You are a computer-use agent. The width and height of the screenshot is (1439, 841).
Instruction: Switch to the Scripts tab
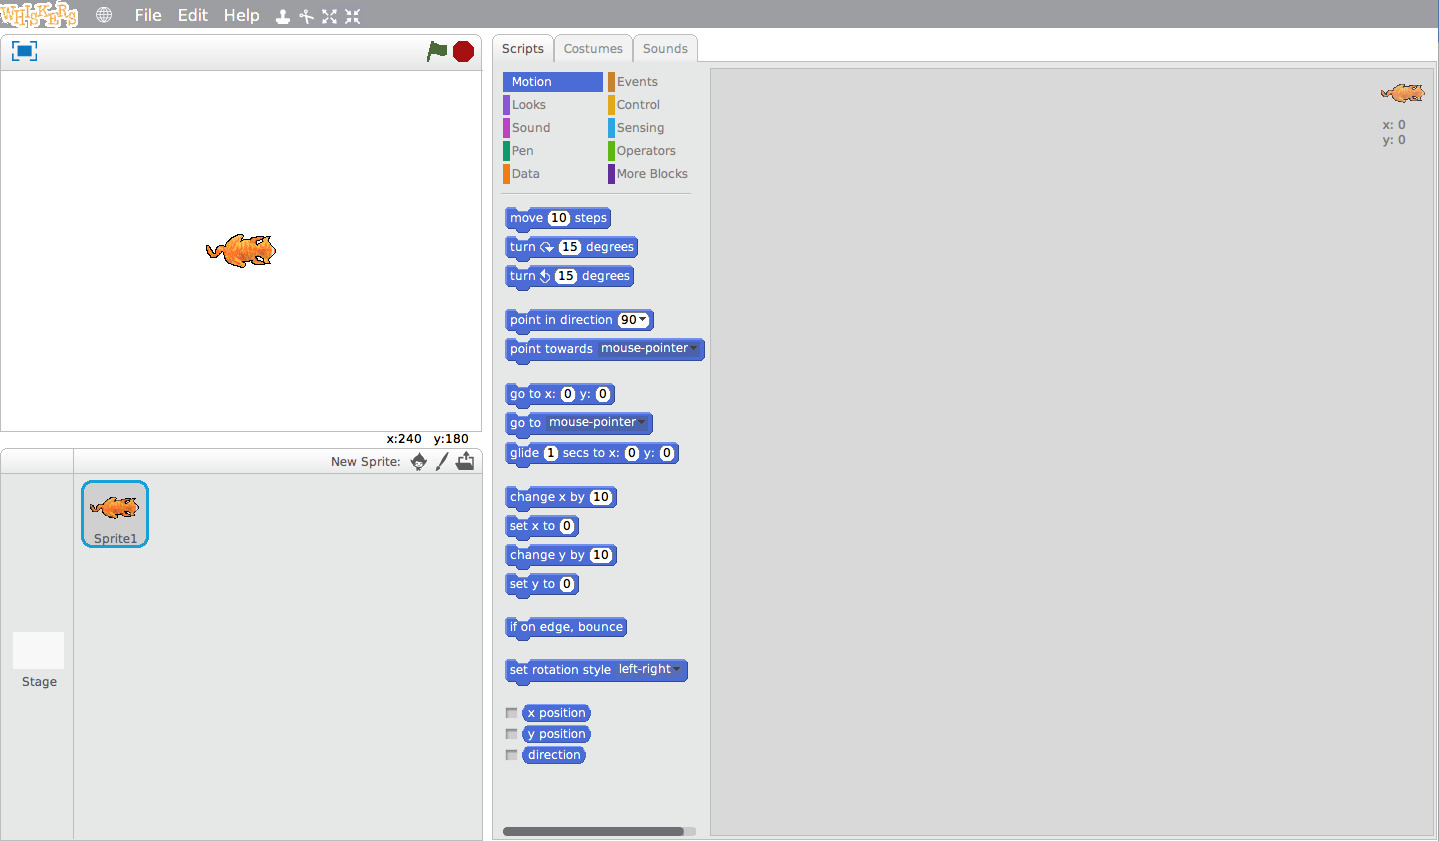[523, 48]
